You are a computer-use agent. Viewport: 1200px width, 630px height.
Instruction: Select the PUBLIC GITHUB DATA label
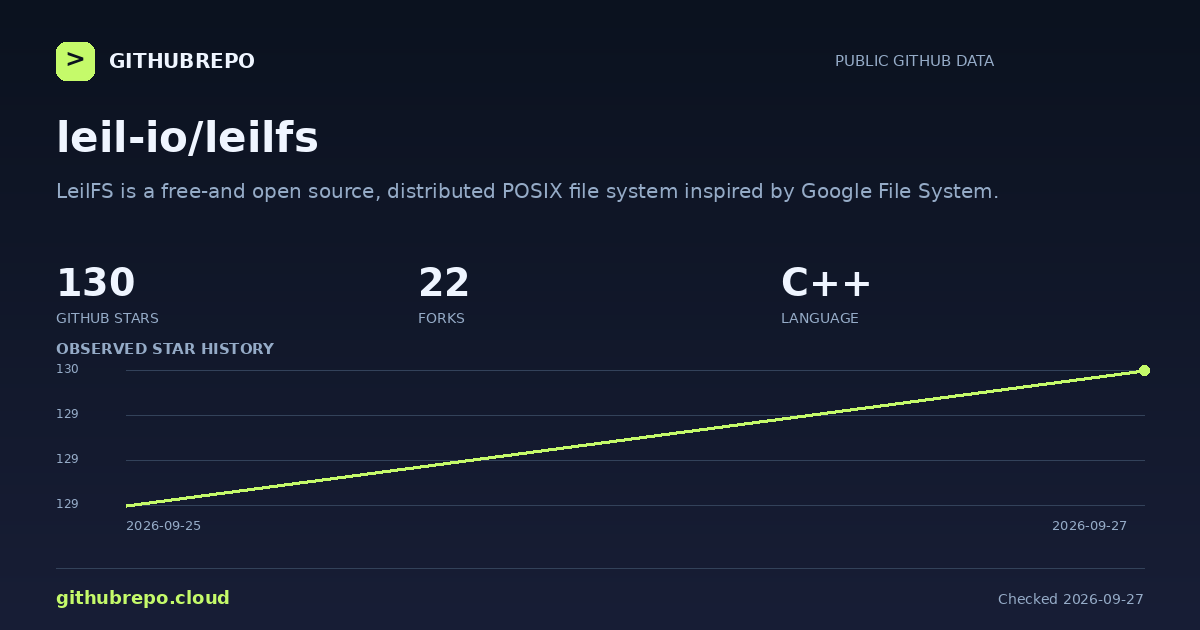(x=914, y=61)
